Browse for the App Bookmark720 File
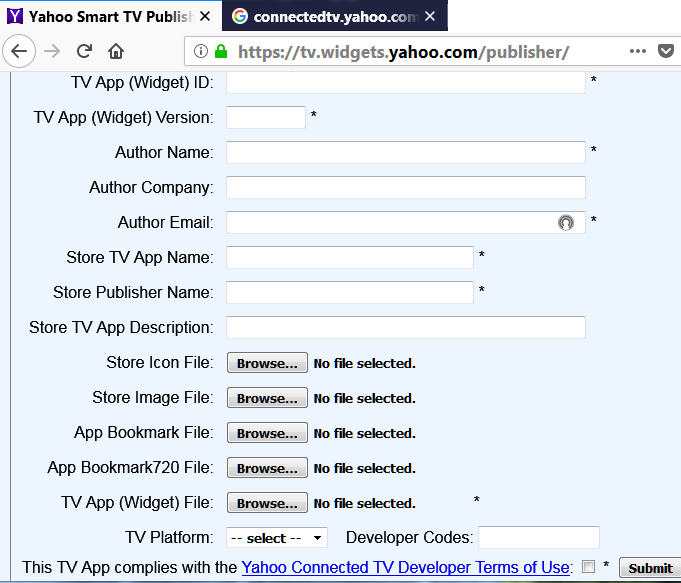The height and width of the screenshot is (583, 681). [267, 469]
